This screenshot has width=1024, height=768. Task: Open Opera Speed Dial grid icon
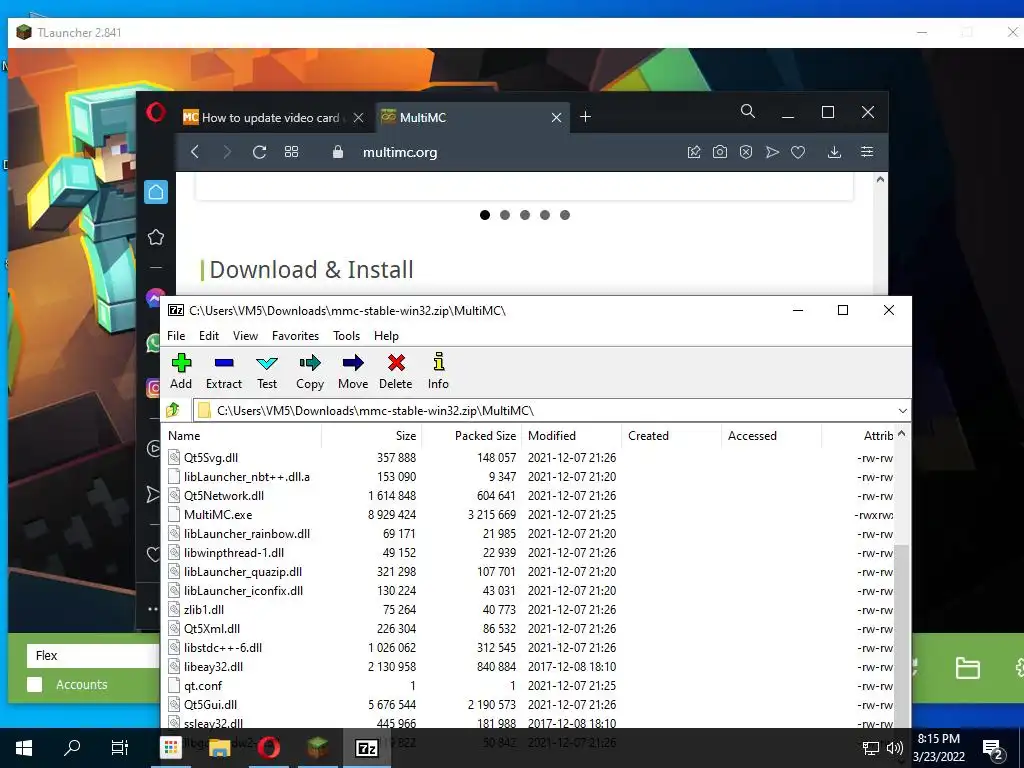pos(291,152)
